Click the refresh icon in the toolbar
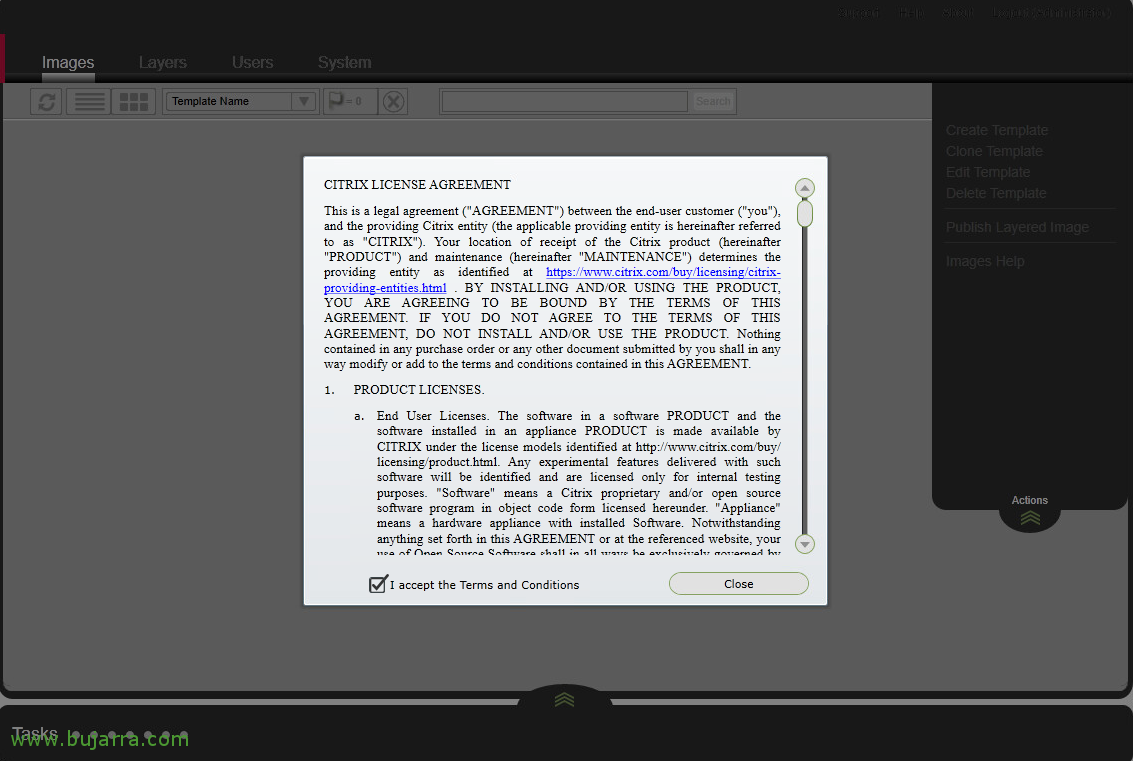The width and height of the screenshot is (1133, 761). 47,102
